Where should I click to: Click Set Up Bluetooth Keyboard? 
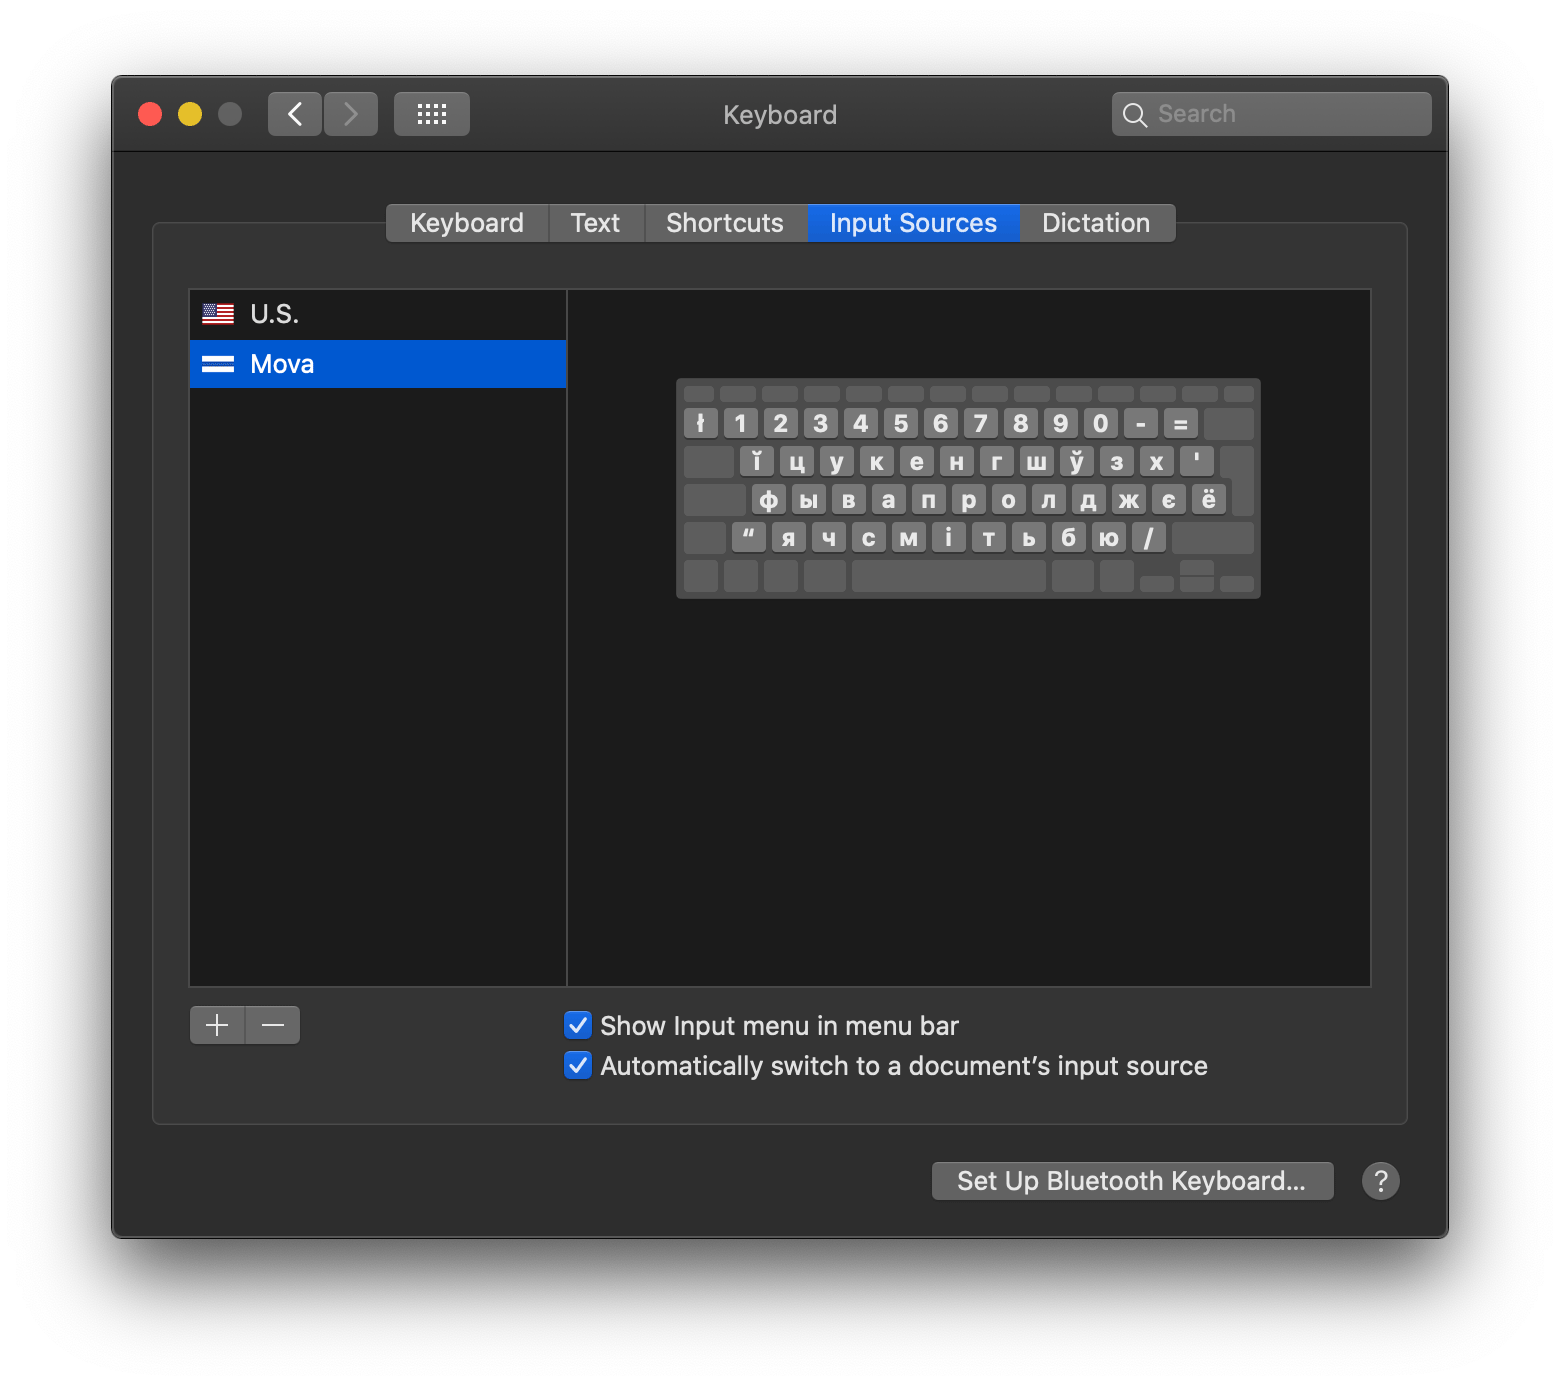coord(1132,1181)
